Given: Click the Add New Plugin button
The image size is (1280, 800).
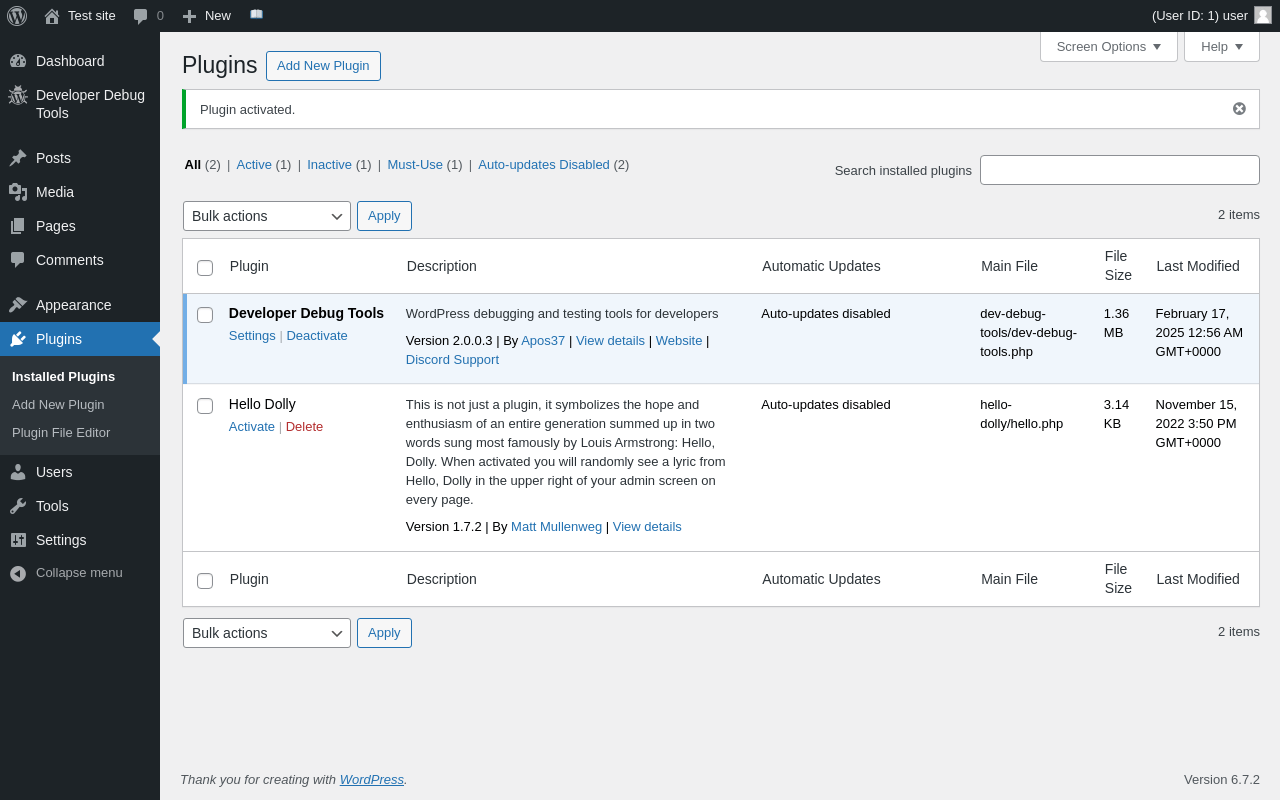Looking at the screenshot, I should 323,66.
